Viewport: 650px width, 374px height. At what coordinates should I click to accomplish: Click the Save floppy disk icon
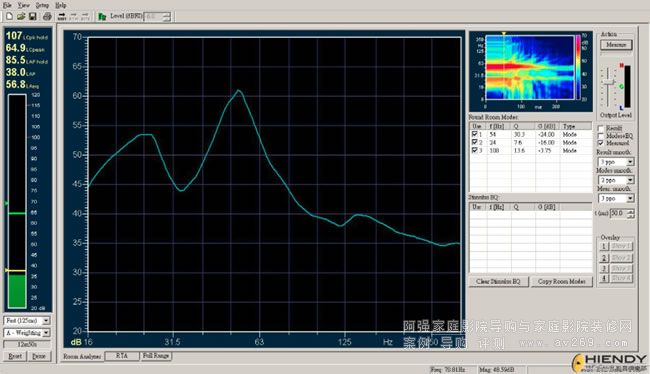click(x=32, y=16)
